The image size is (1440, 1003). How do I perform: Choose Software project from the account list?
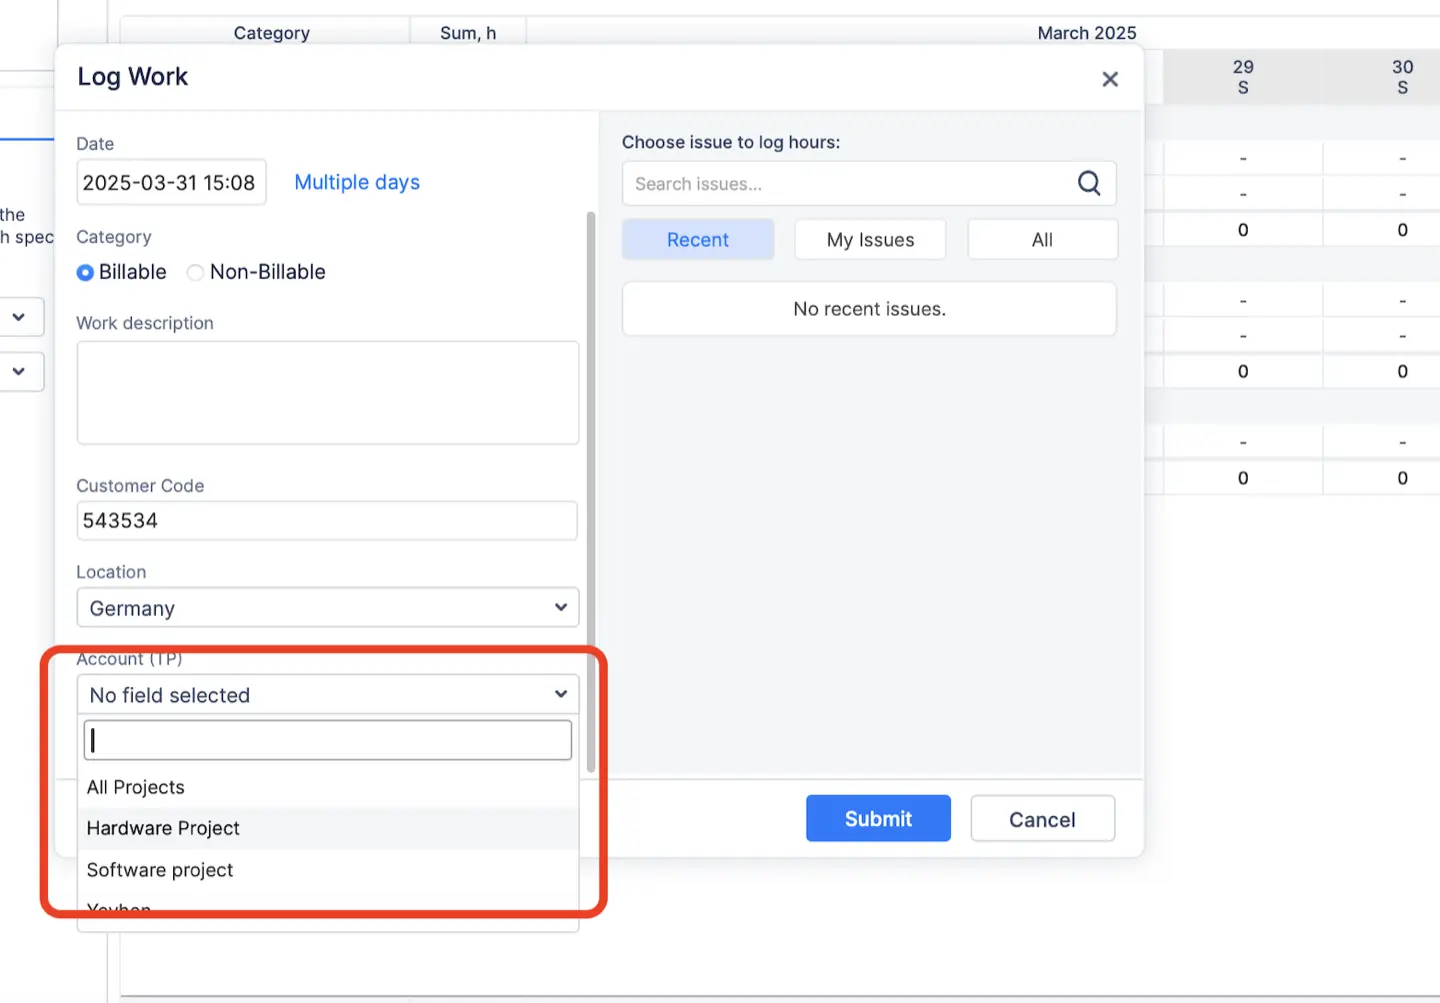click(x=159, y=870)
